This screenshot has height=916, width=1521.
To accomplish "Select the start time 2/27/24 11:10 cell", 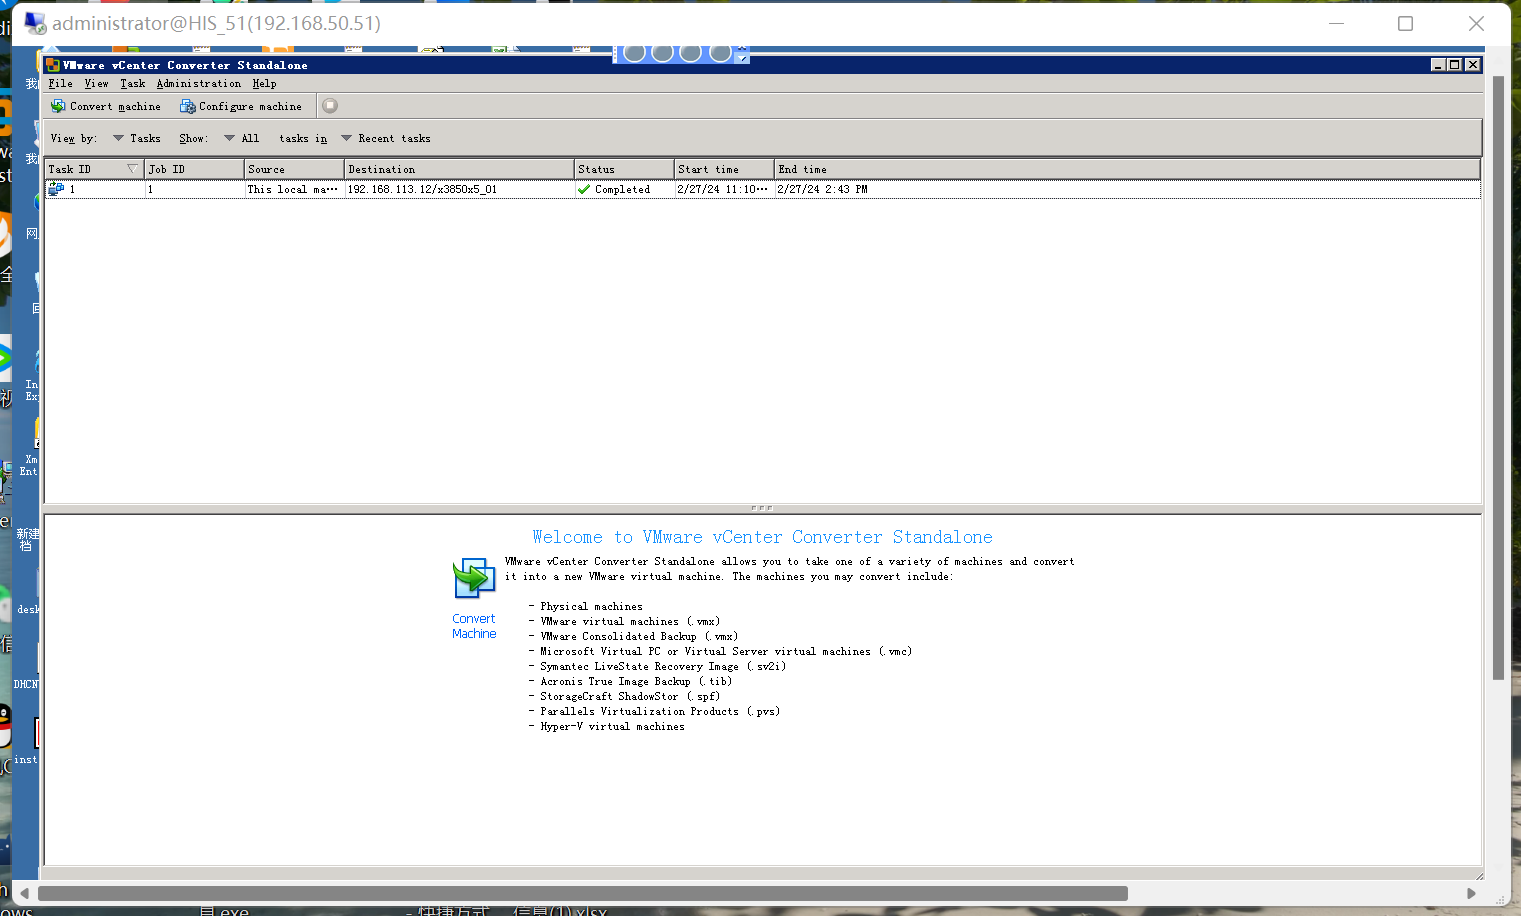I will [724, 189].
